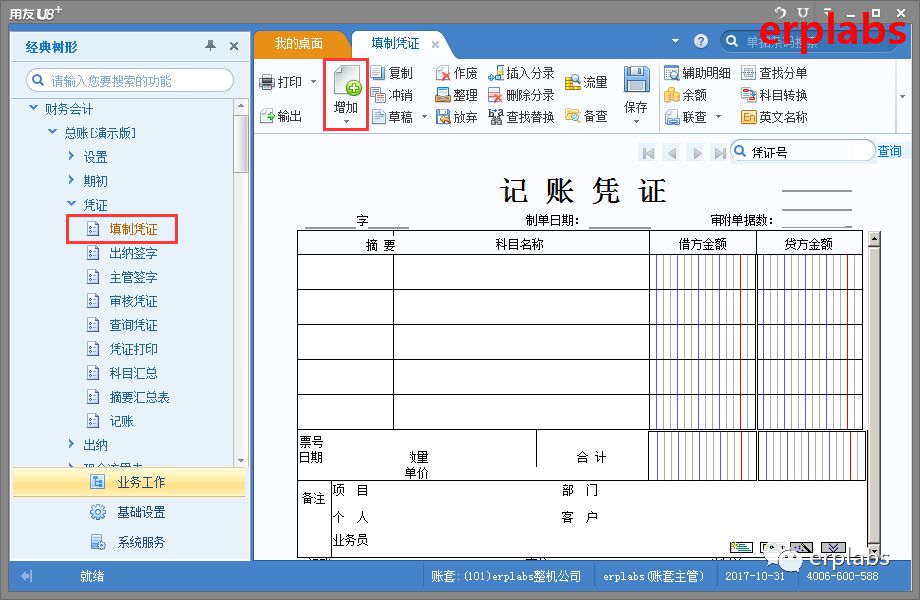Click the 整理 organize icon

(442, 94)
